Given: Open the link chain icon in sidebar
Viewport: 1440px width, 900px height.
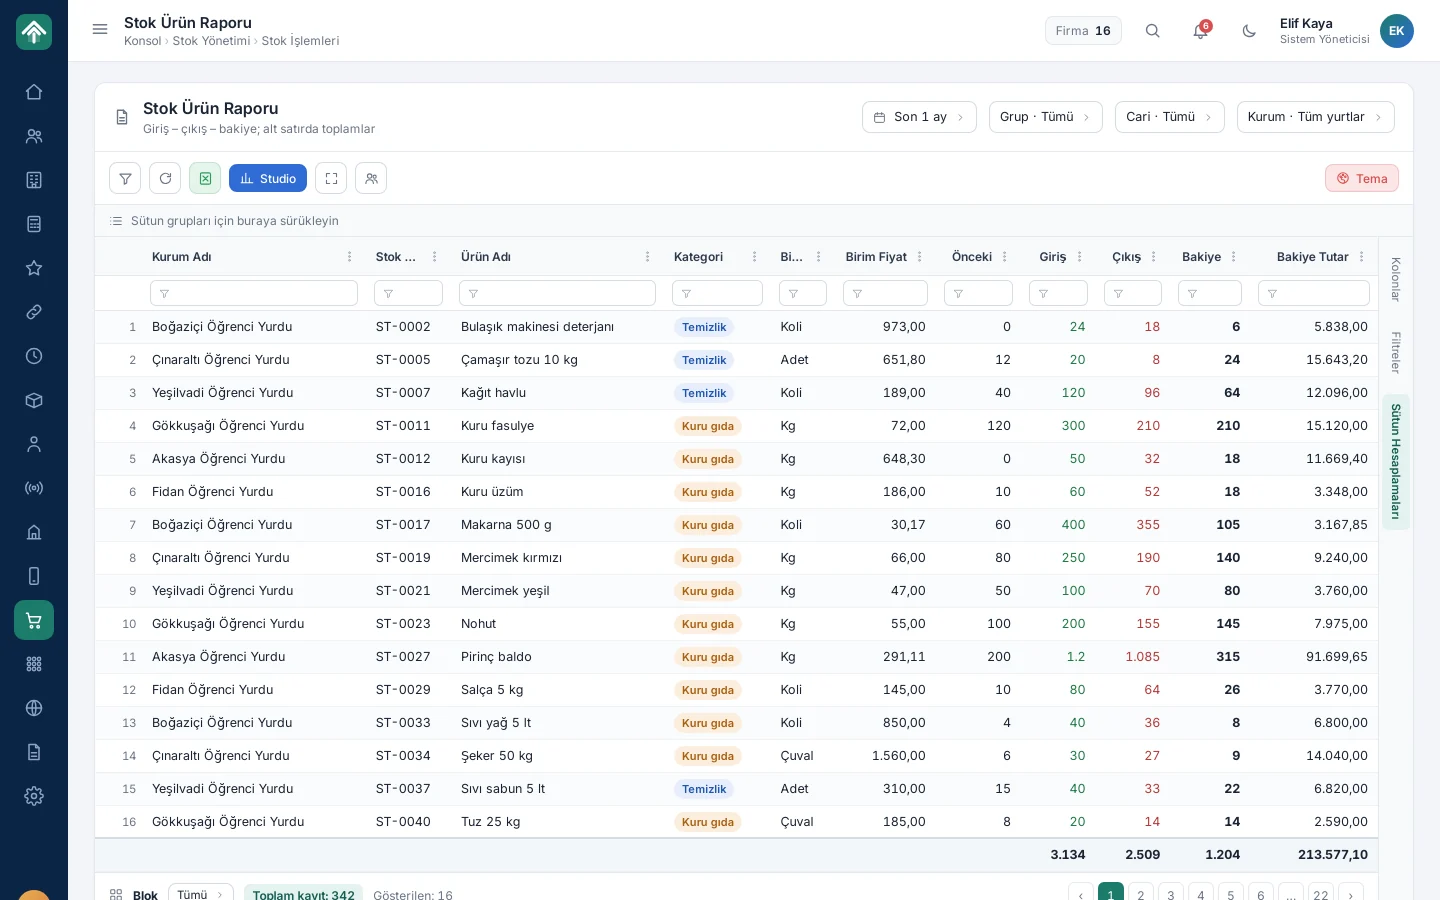Looking at the screenshot, I should coord(34,312).
